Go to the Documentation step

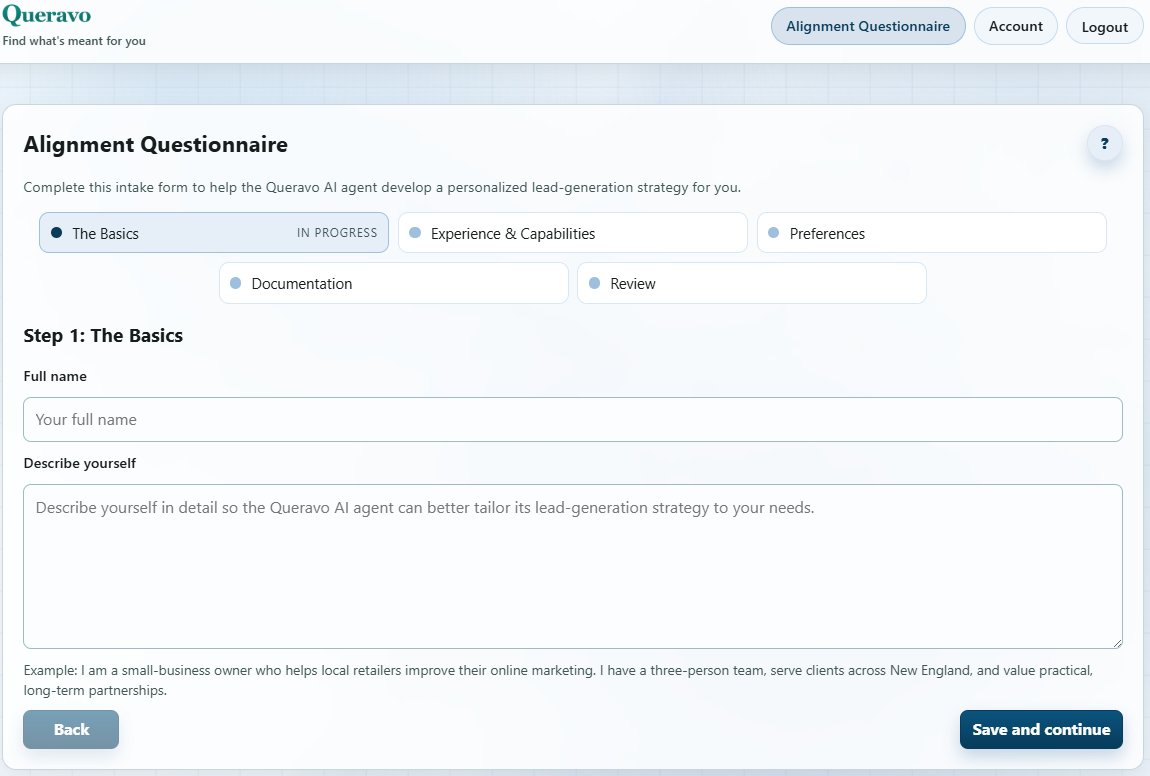pos(393,283)
